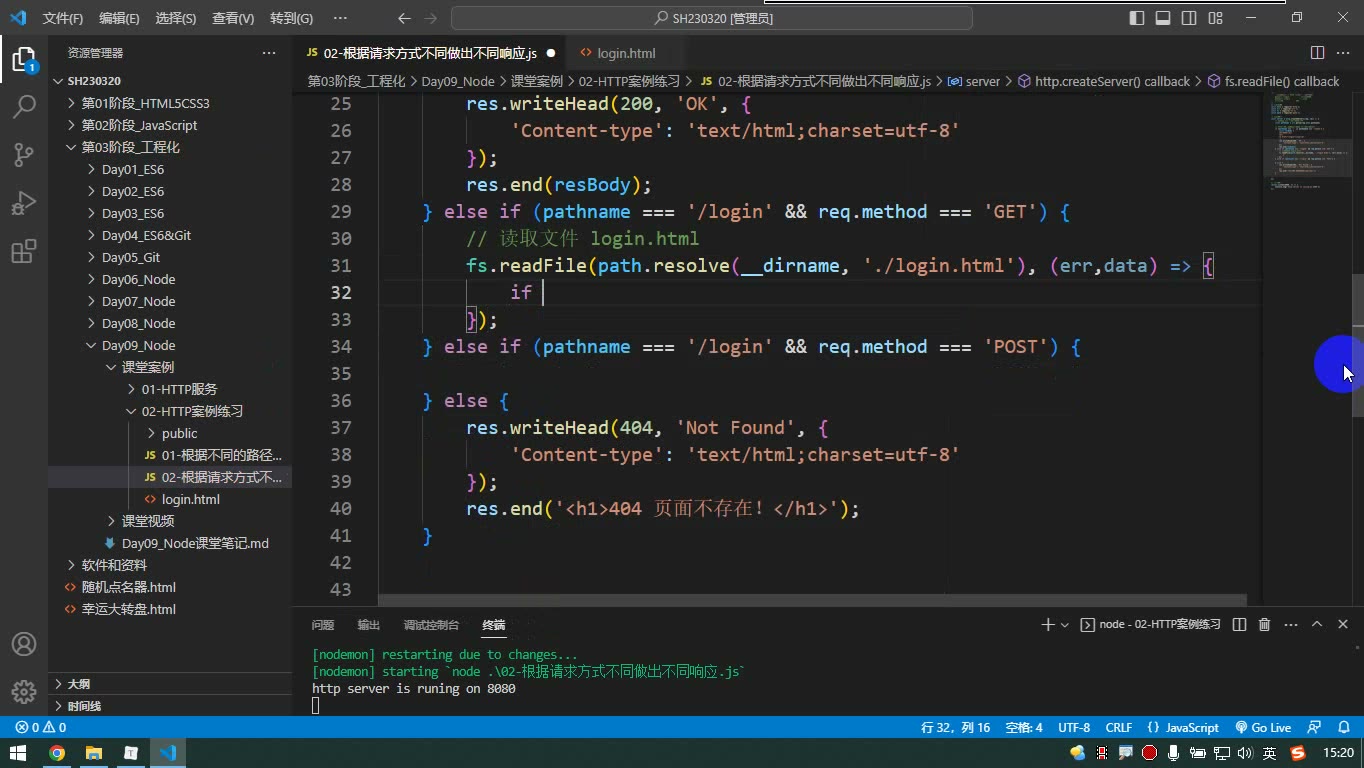The height and width of the screenshot is (768, 1364).
Task: Open the Extensions view
Action: pos(24,251)
